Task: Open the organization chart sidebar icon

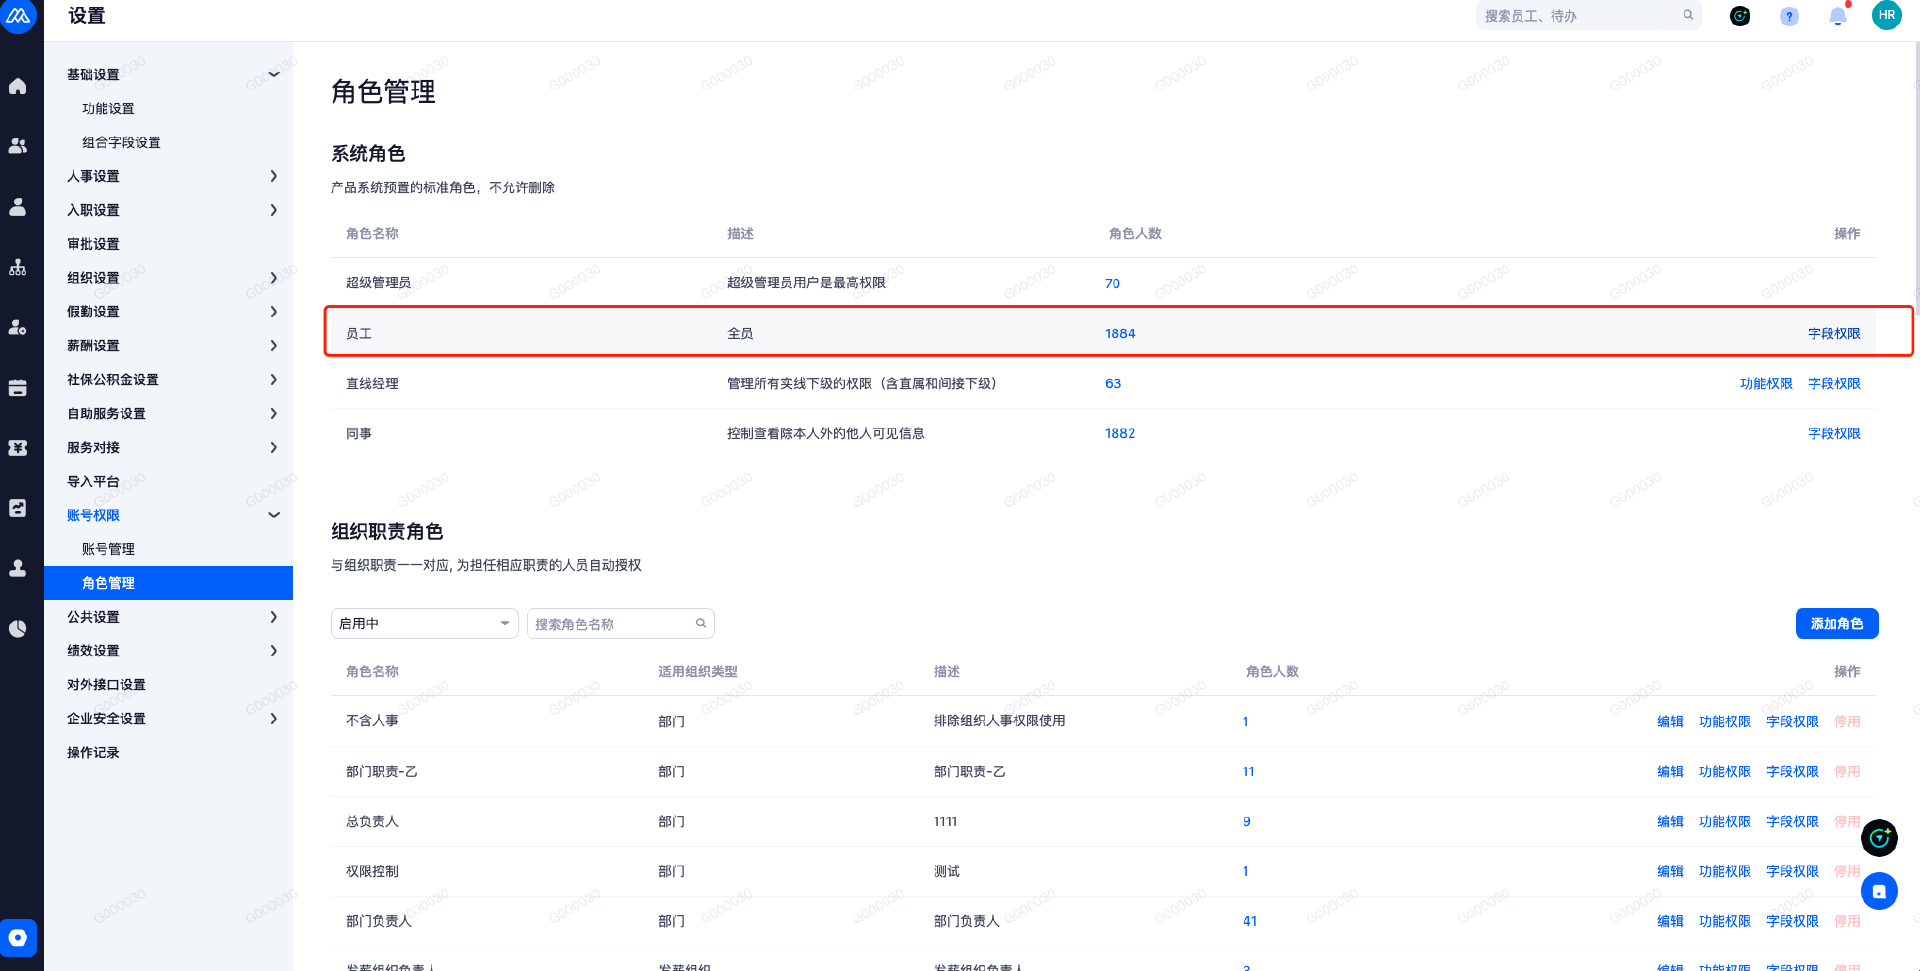Action: [x=18, y=268]
